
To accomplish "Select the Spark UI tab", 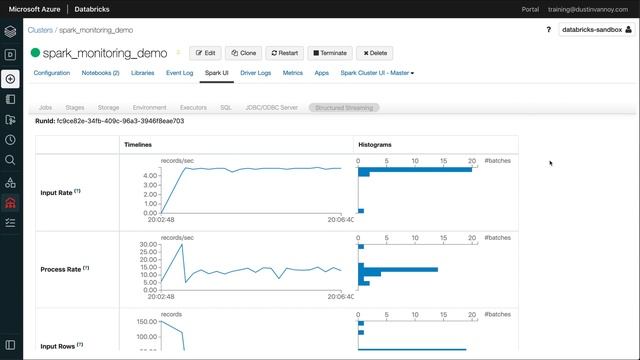I will 216,73.
